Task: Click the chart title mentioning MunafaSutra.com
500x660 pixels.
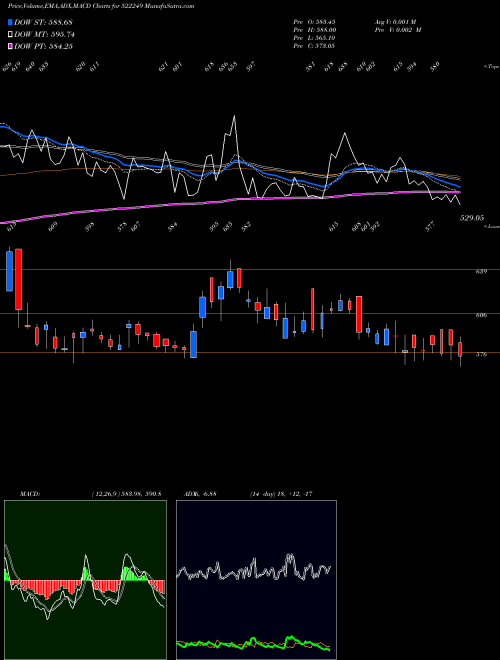Action: tap(101, 6)
